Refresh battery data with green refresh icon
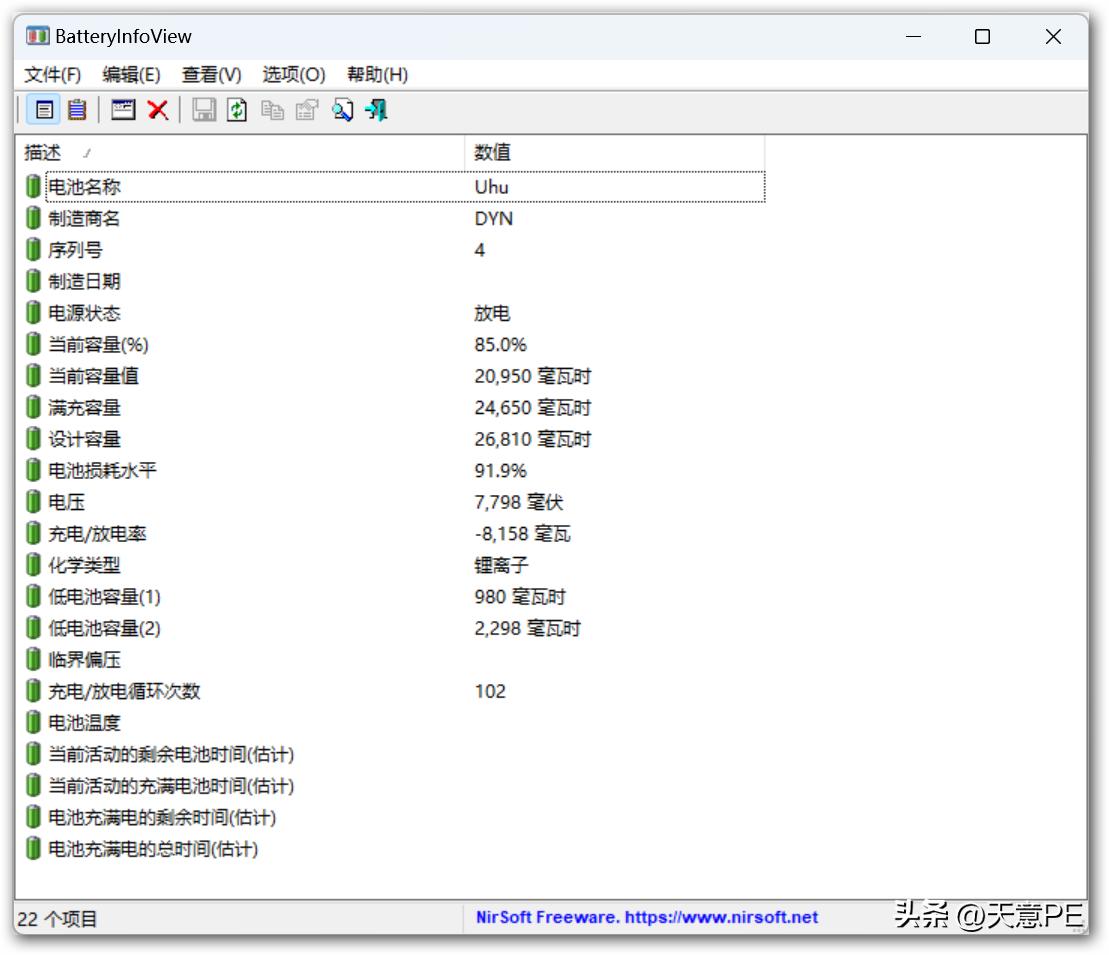This screenshot has width=1109, height=955. 237,110
